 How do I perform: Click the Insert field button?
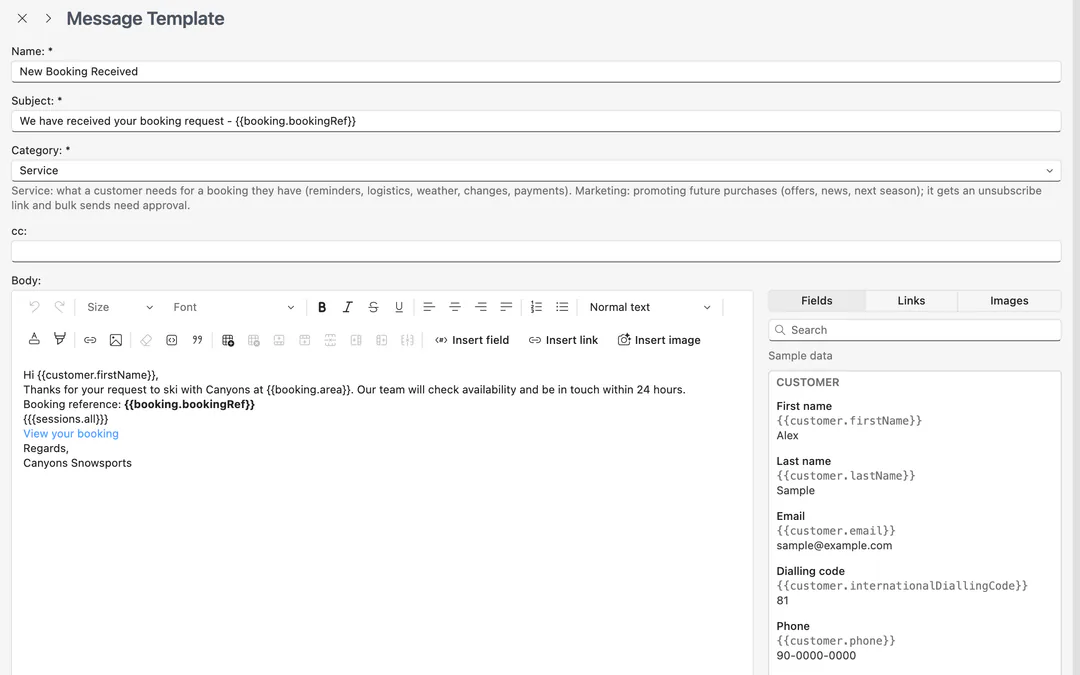click(x=472, y=340)
